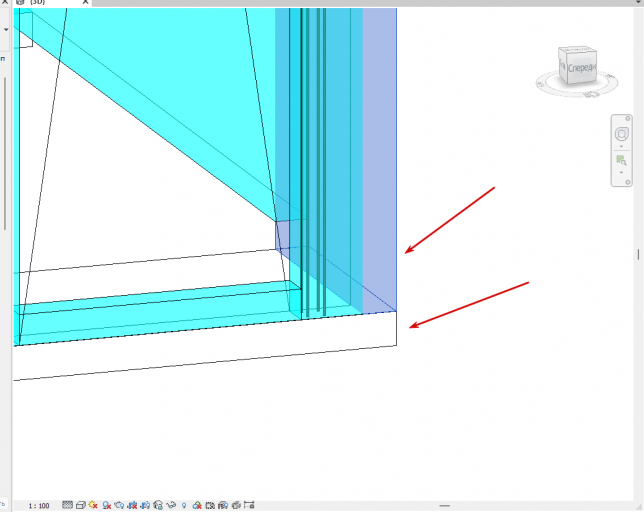Open the view scale 1 : 100 selector
The image size is (644, 512).
coord(39,505)
